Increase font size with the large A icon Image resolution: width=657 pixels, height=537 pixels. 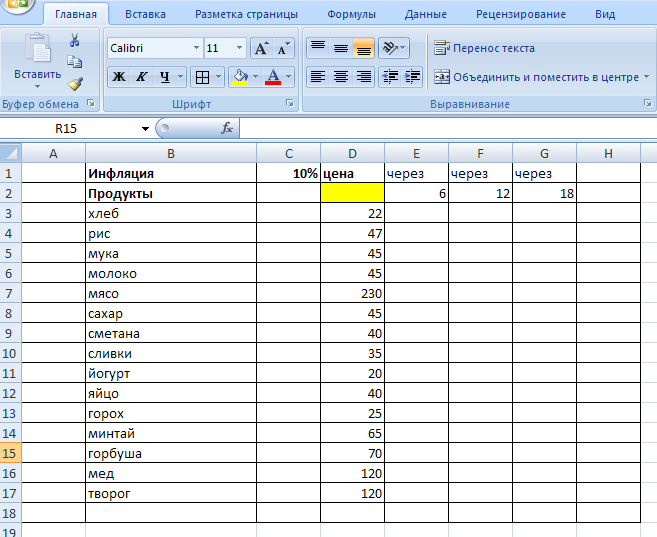click(x=261, y=48)
